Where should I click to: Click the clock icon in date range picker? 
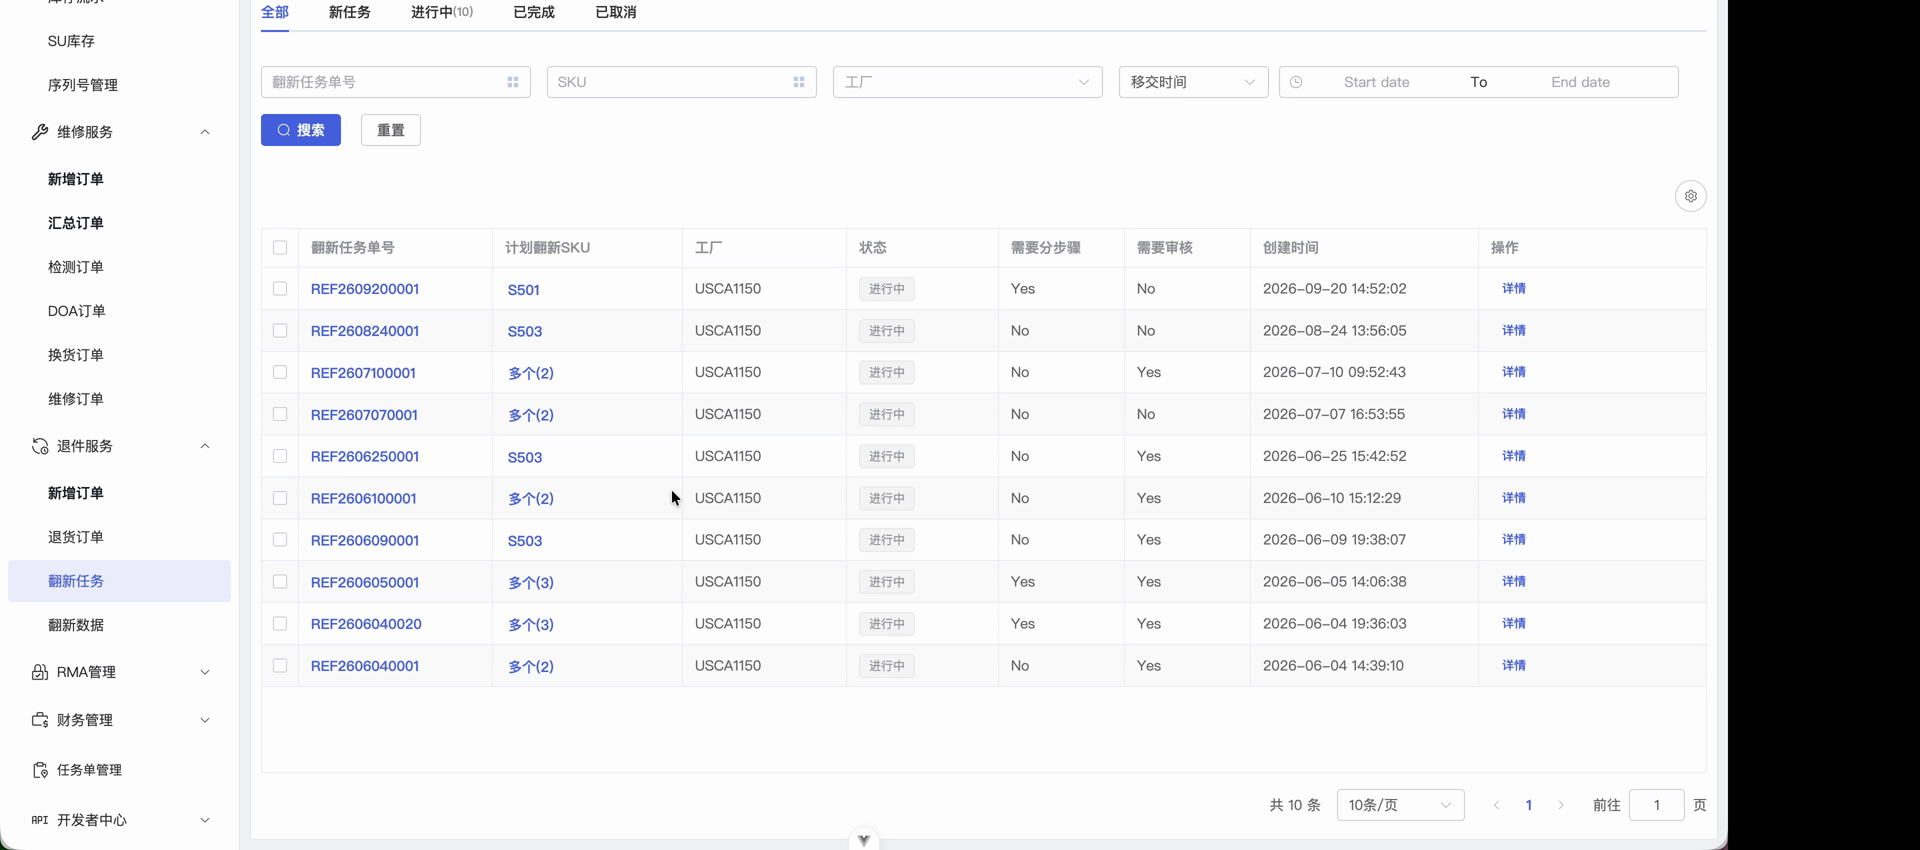click(x=1296, y=82)
